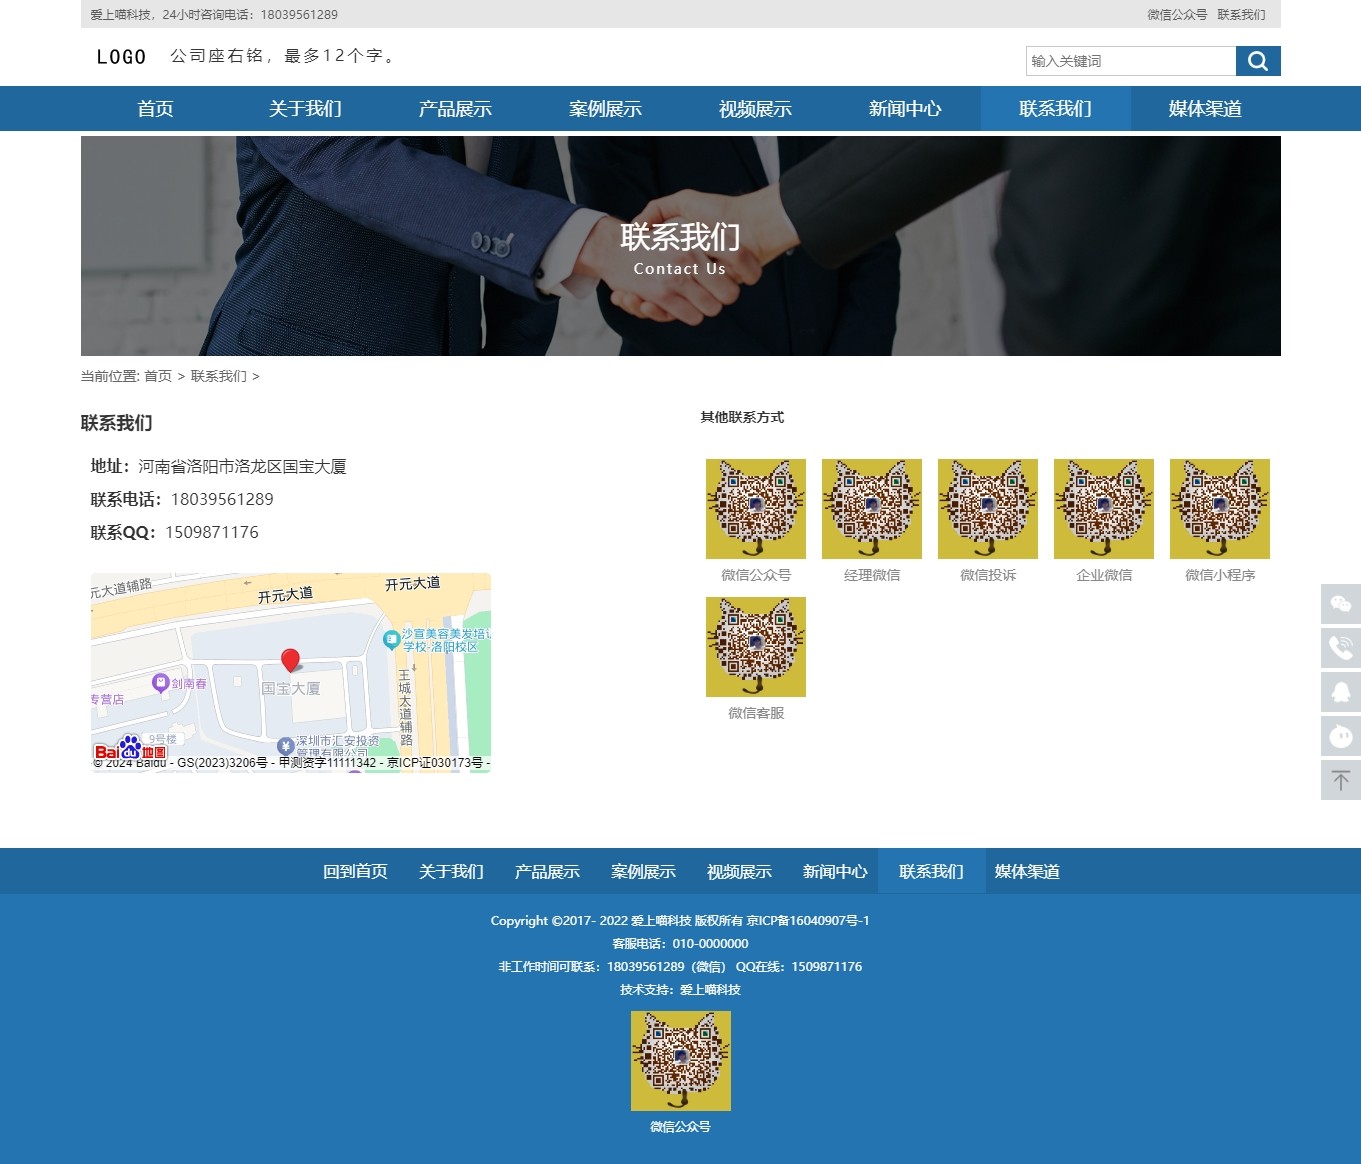Click the 剑南春 place label on map

coord(188,684)
